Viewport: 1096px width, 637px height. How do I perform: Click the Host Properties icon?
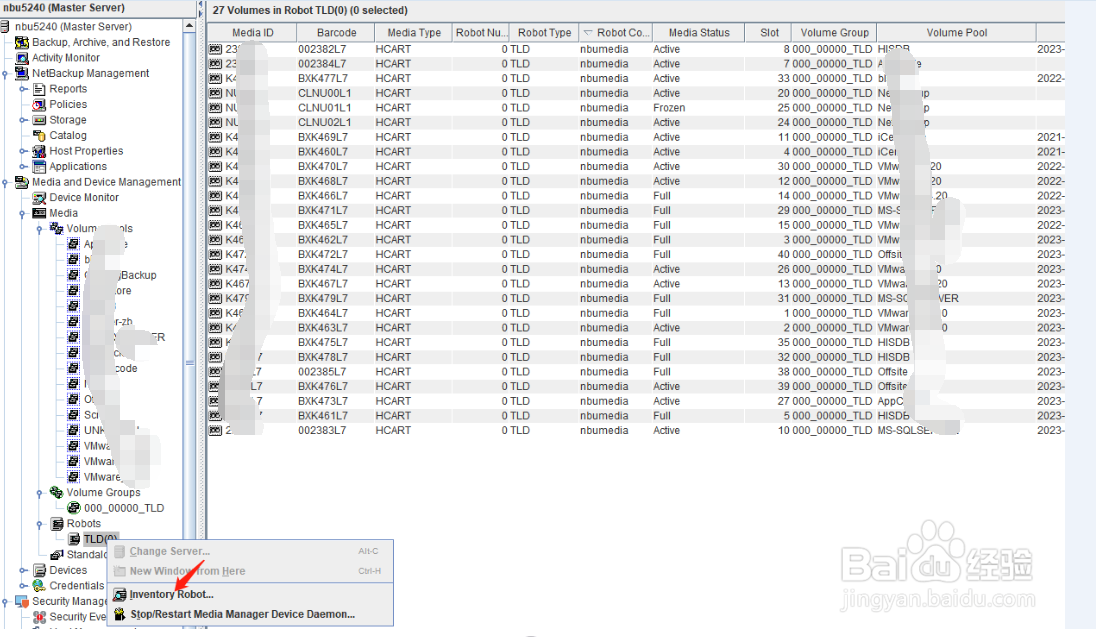point(39,151)
